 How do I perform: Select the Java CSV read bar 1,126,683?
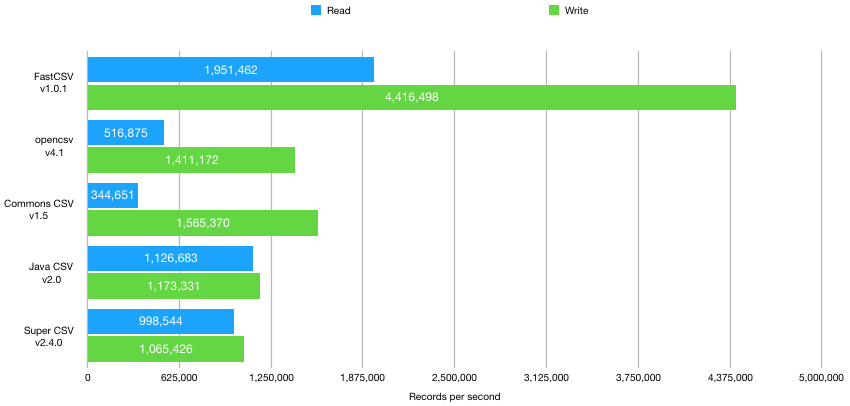170,258
